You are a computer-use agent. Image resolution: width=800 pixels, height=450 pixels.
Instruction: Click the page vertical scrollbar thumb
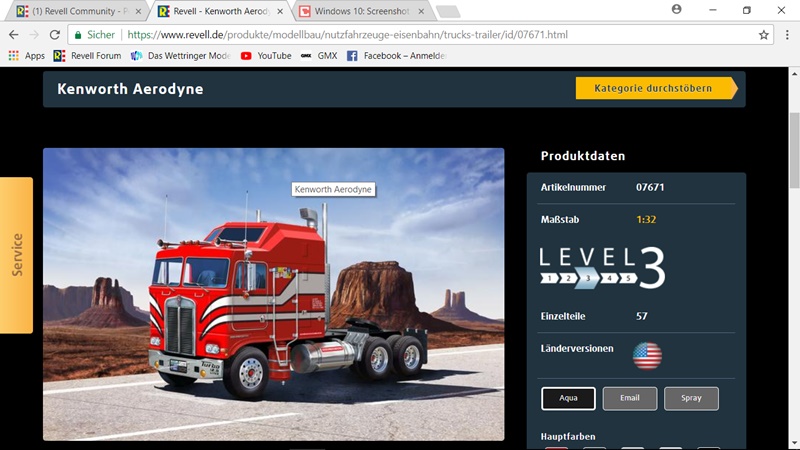click(794, 151)
